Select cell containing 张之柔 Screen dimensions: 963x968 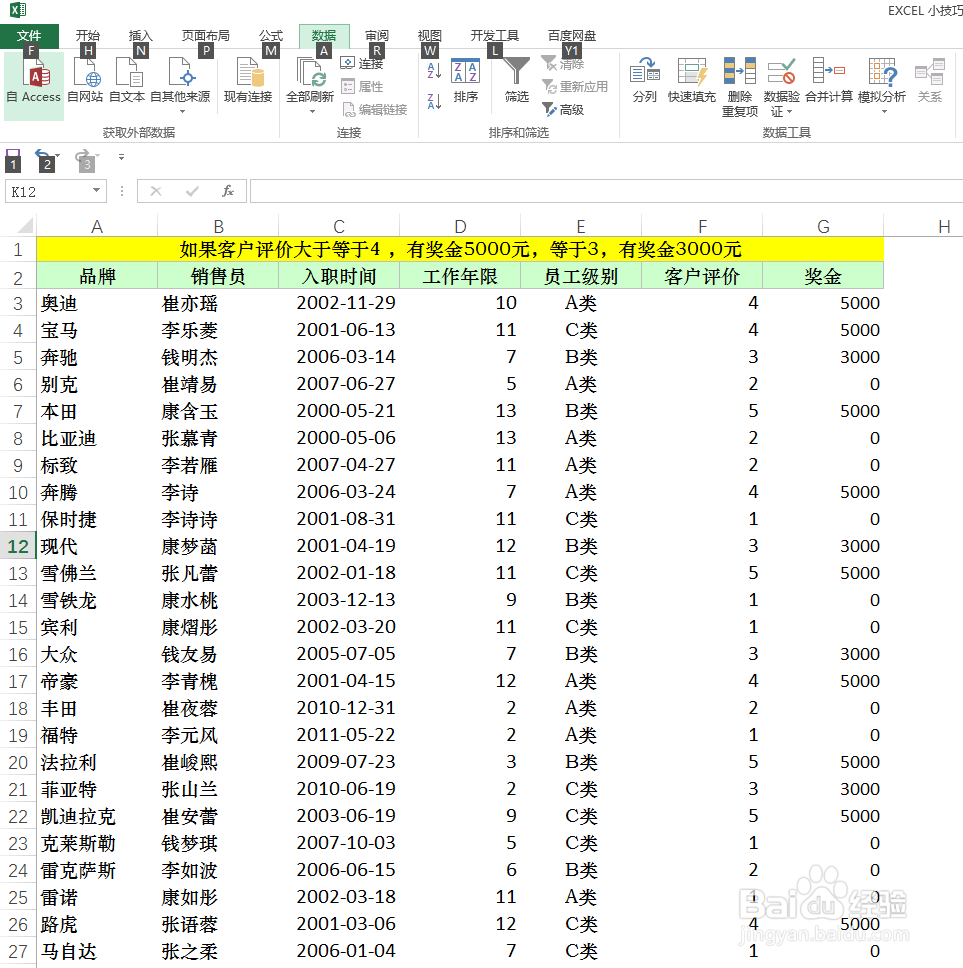tap(218, 951)
